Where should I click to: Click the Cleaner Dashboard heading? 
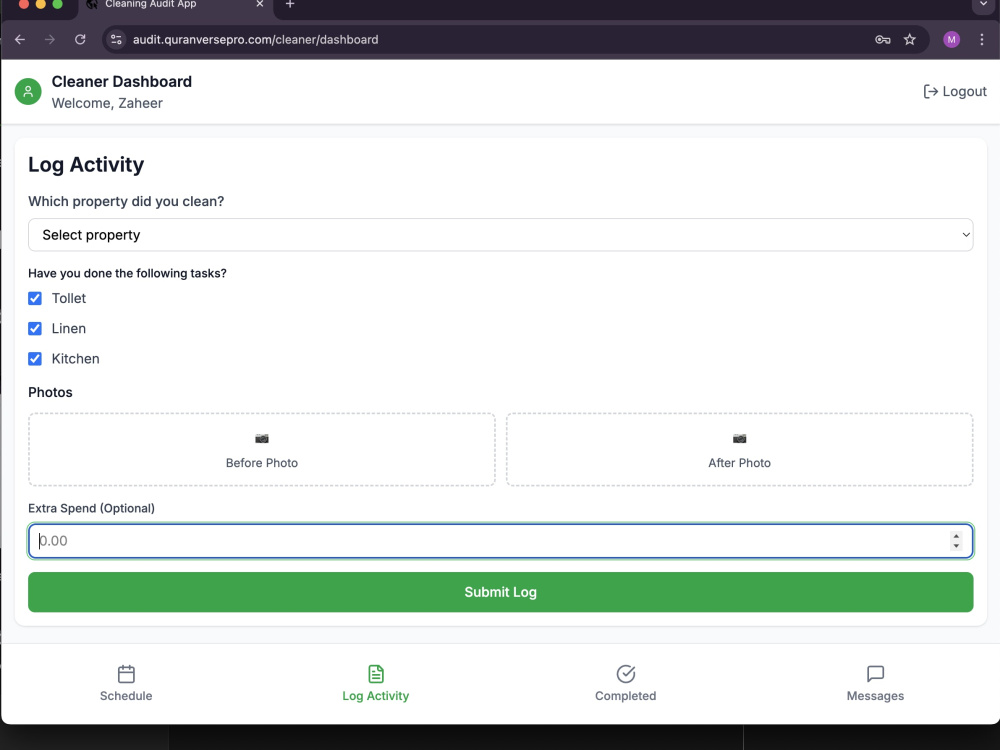pyautogui.click(x=122, y=82)
